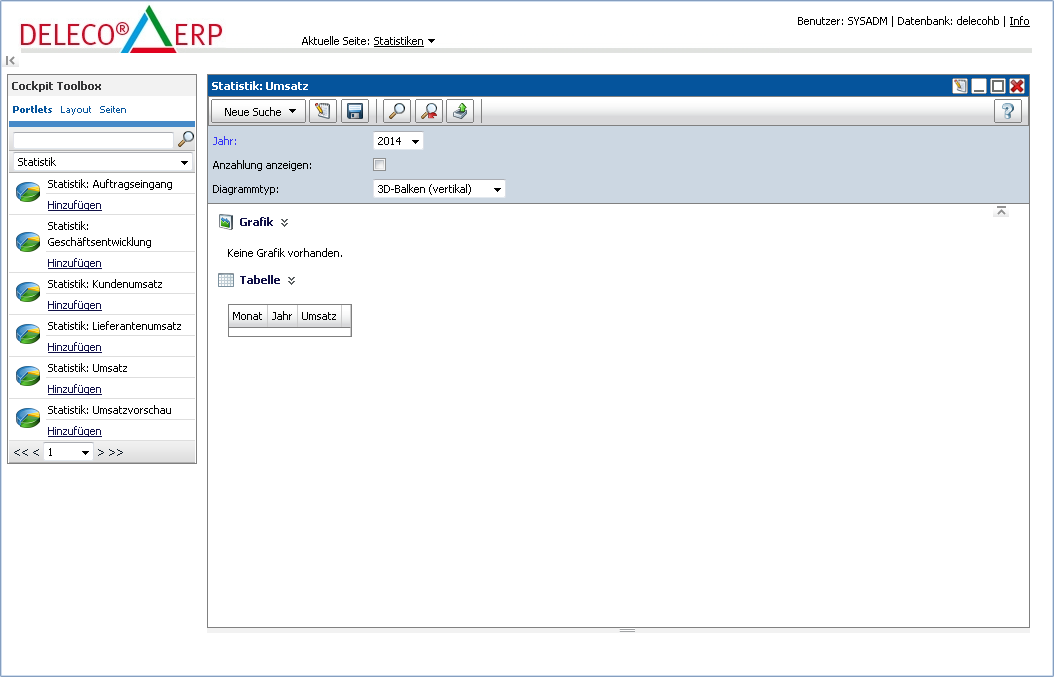Click the Statistik: Kundenumsatz portlet icon
The width and height of the screenshot is (1054, 677).
click(28, 292)
